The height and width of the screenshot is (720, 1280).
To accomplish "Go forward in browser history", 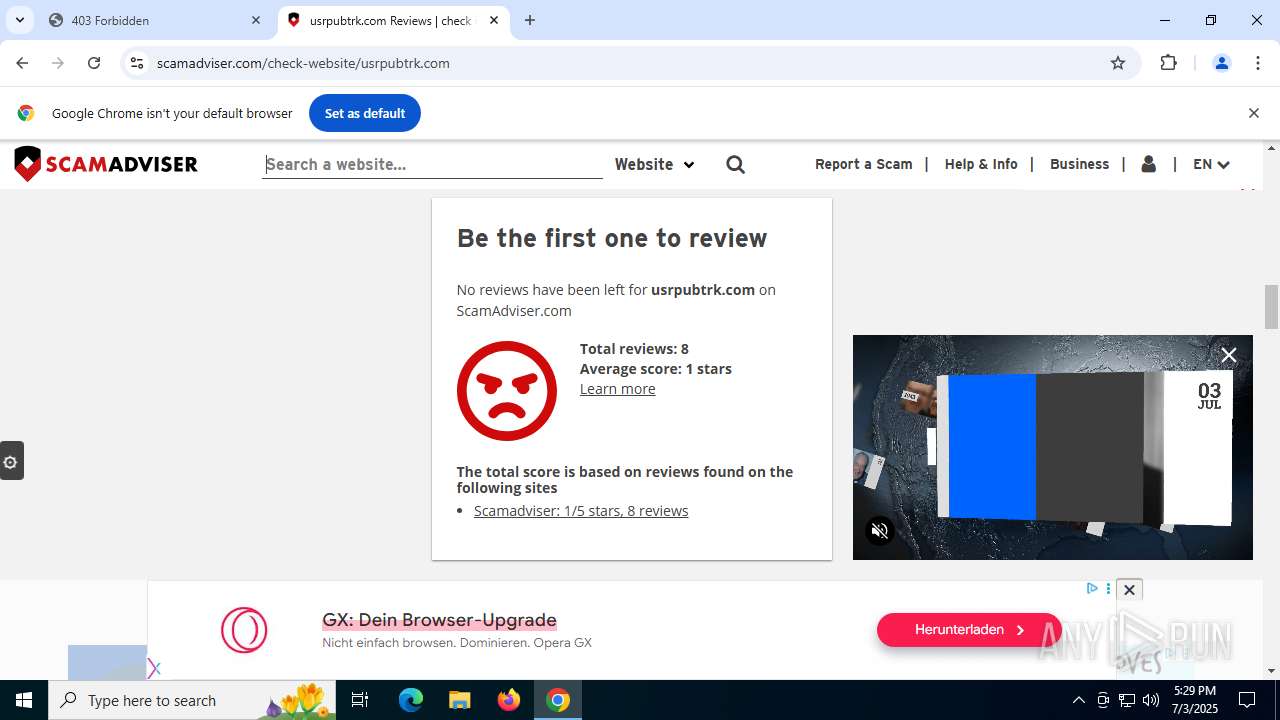I will pyautogui.click(x=58, y=63).
